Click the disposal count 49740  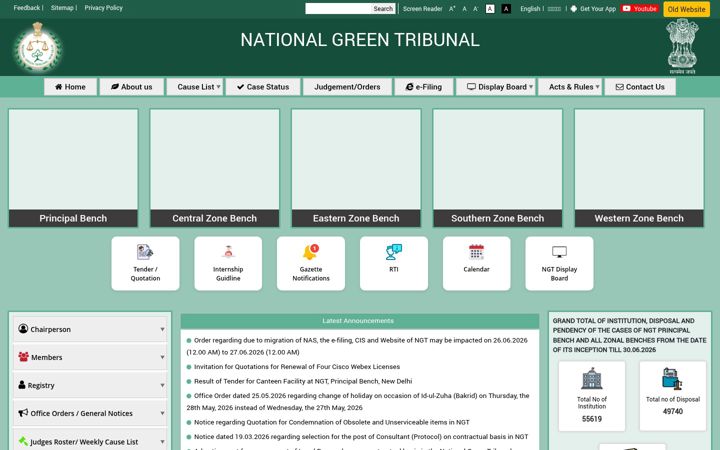(x=673, y=411)
